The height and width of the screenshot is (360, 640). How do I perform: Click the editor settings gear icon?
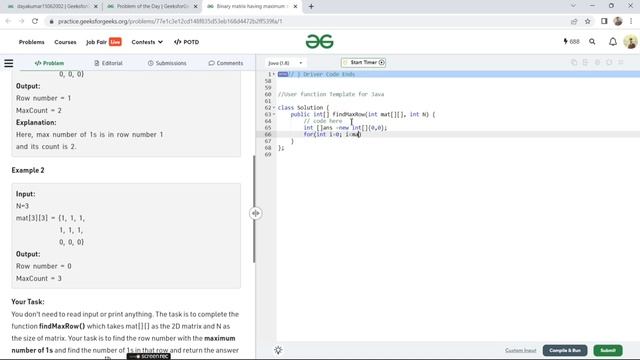[597, 62]
